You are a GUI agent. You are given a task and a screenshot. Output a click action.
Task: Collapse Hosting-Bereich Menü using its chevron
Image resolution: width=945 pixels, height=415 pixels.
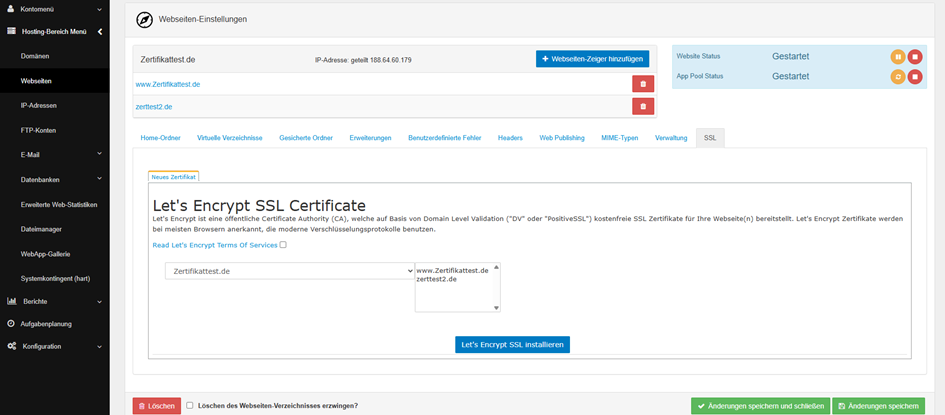pyautogui.click(x=100, y=31)
